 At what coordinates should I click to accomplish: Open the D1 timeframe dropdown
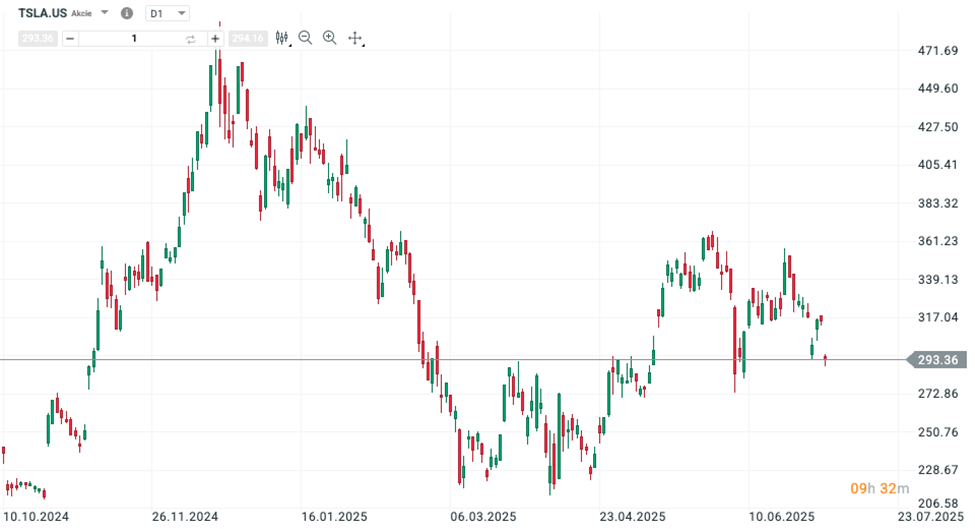click(167, 13)
